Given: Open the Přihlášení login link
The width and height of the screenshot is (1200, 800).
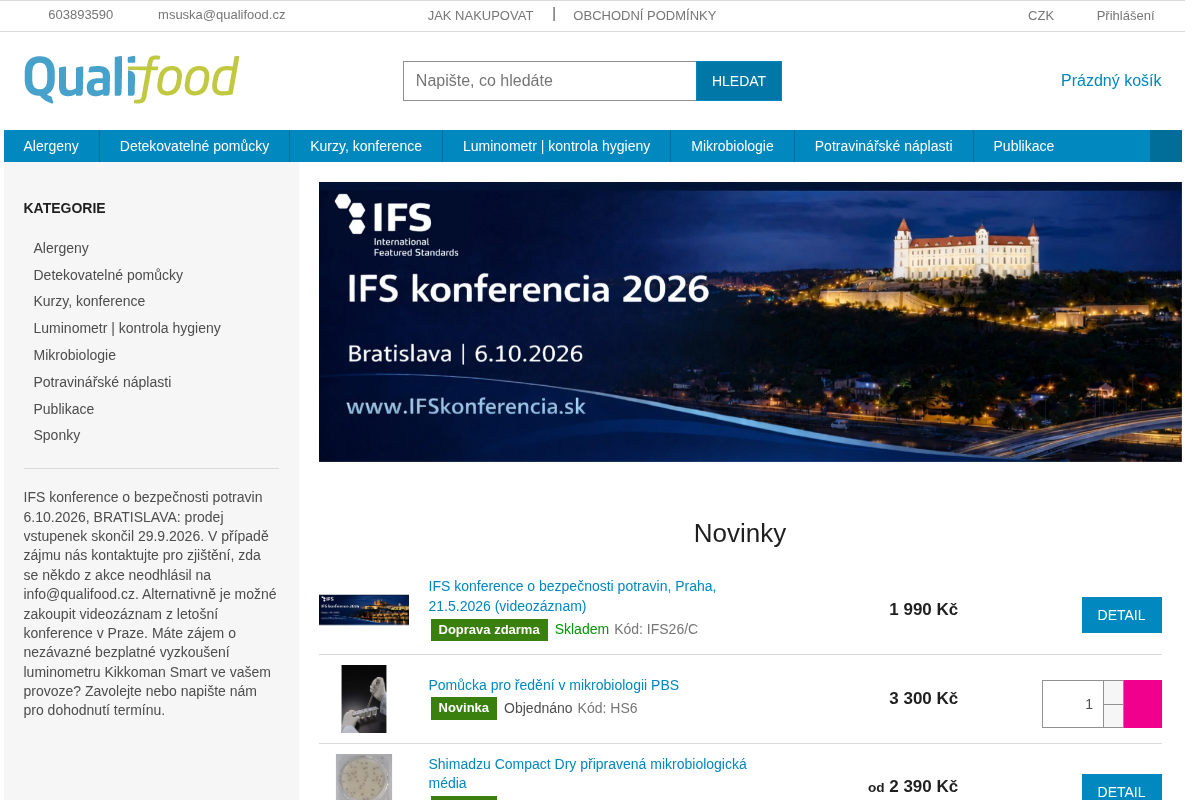Looking at the screenshot, I should pyautogui.click(x=1125, y=15).
